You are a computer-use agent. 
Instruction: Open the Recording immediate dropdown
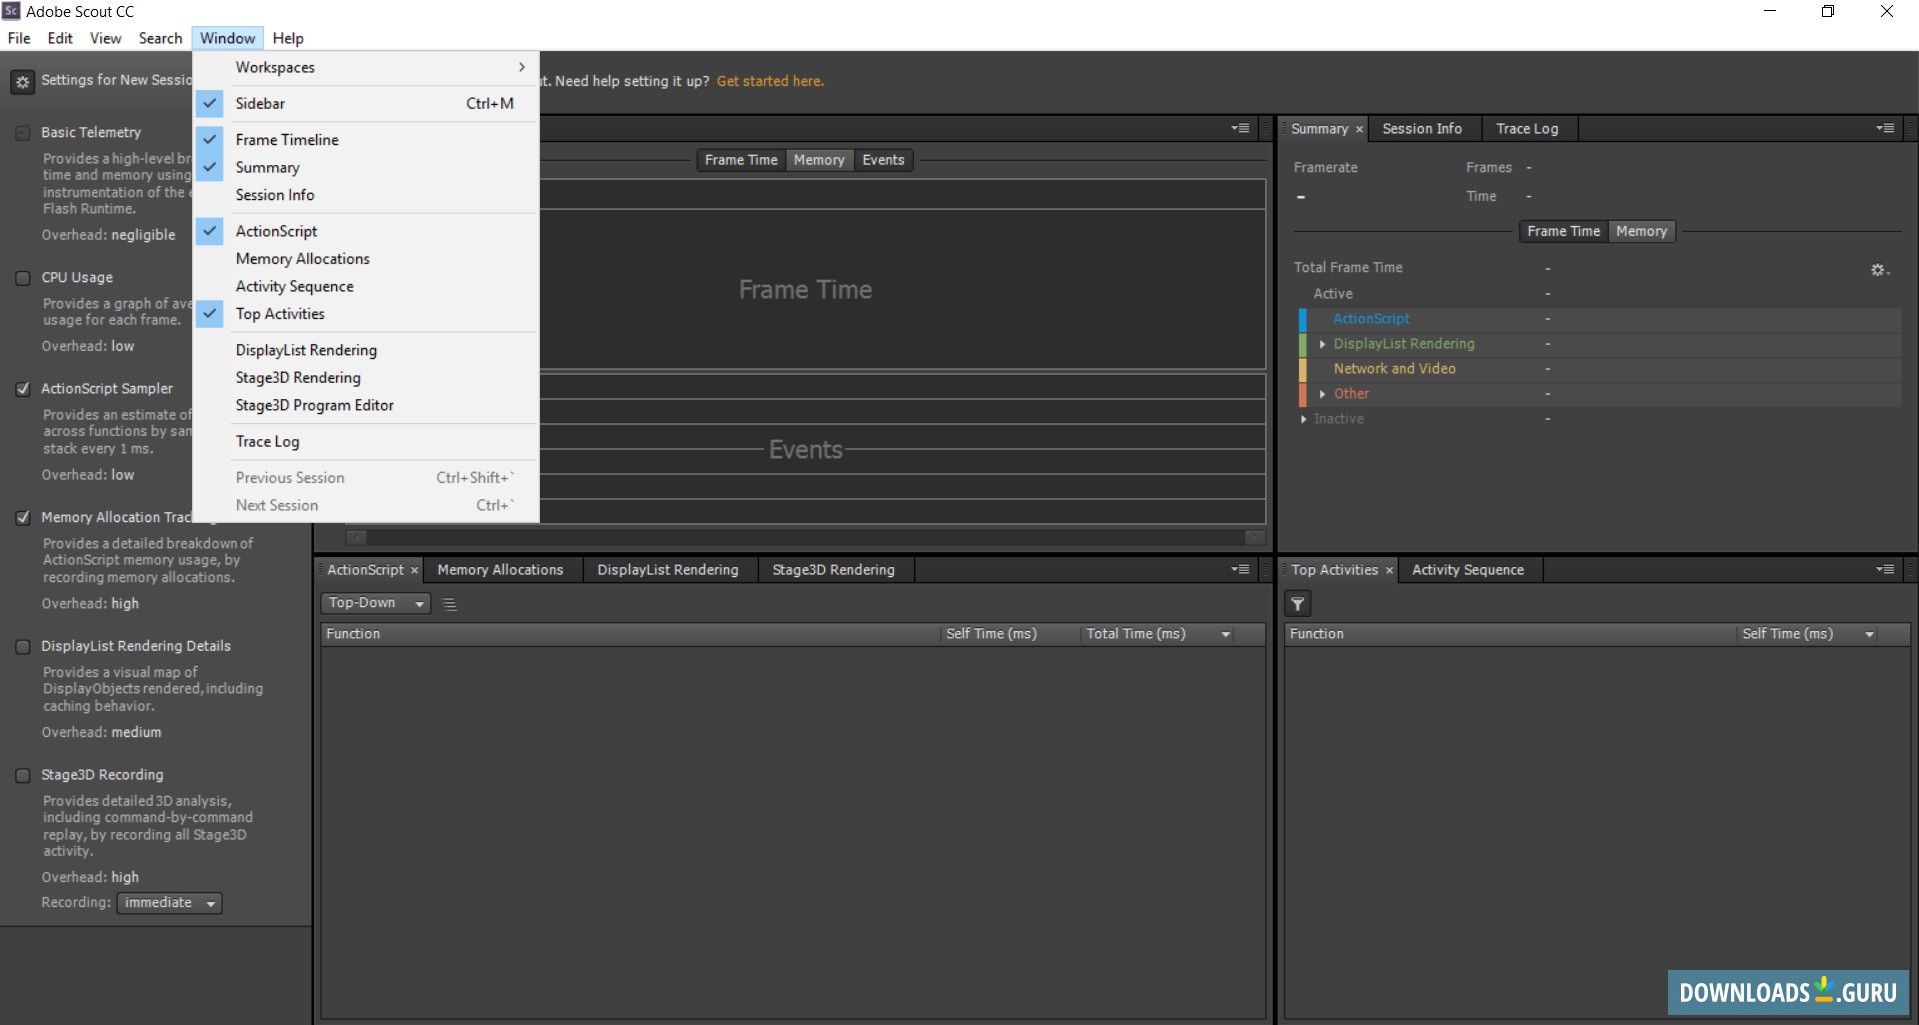170,903
